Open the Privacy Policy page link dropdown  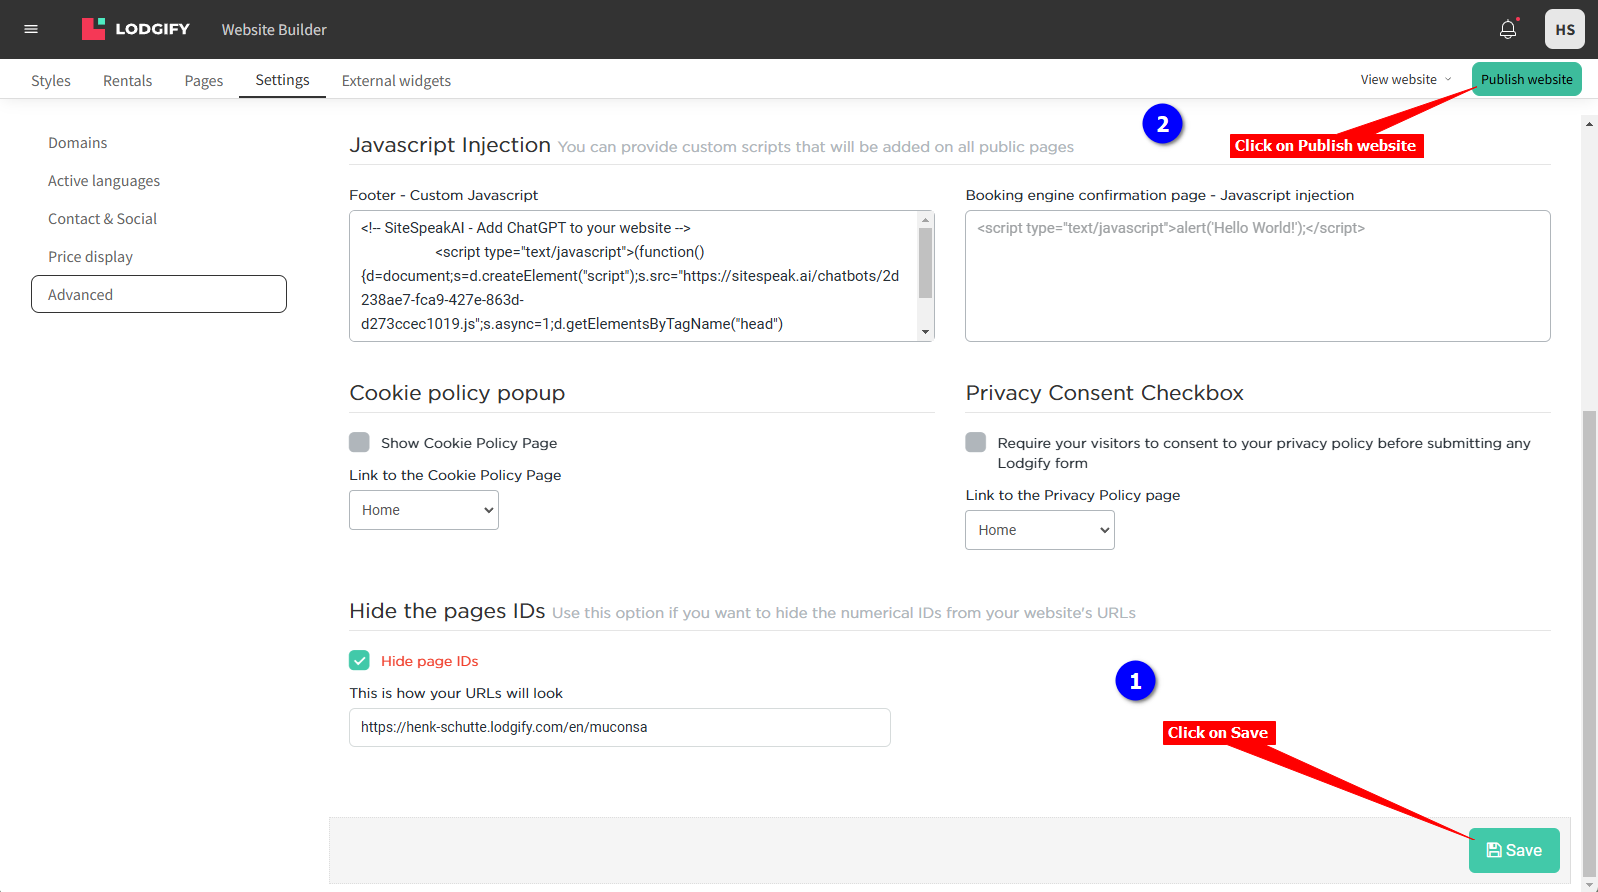[x=1040, y=530]
